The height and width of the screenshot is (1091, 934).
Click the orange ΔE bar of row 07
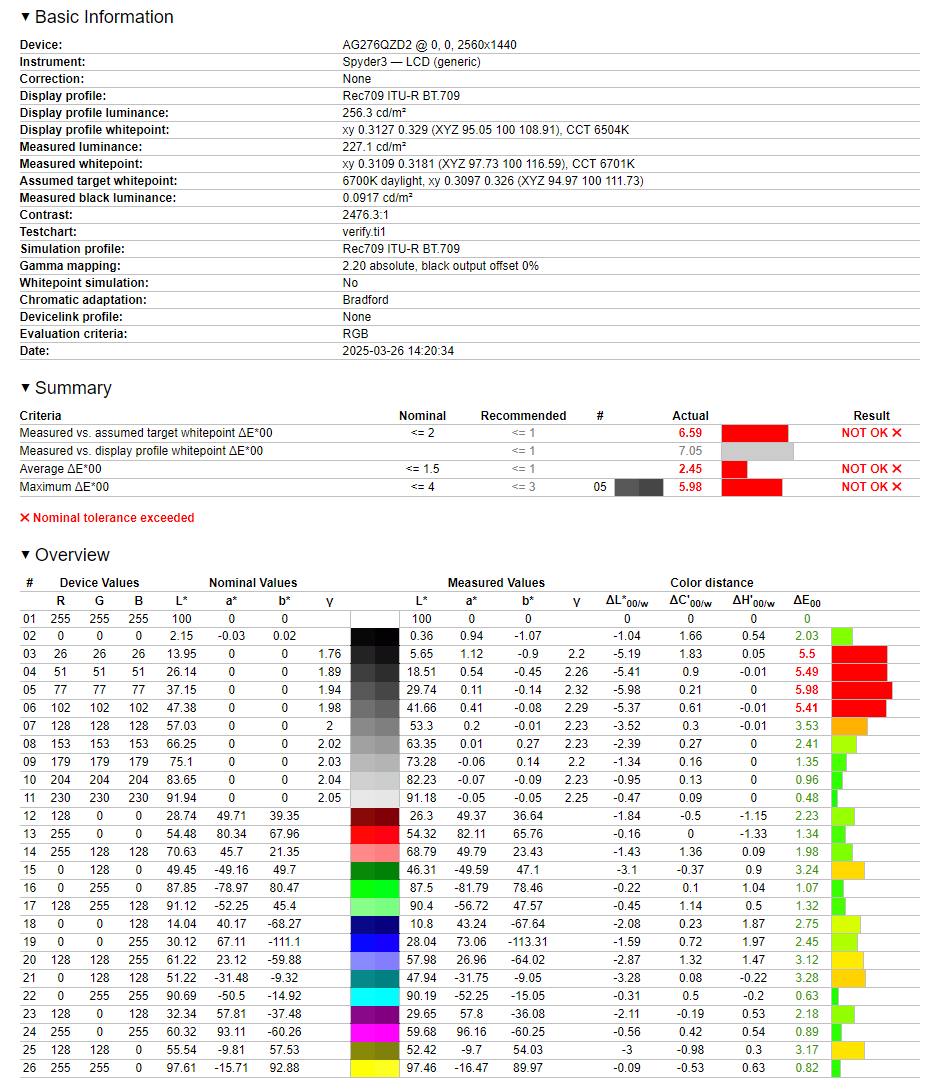click(x=849, y=726)
